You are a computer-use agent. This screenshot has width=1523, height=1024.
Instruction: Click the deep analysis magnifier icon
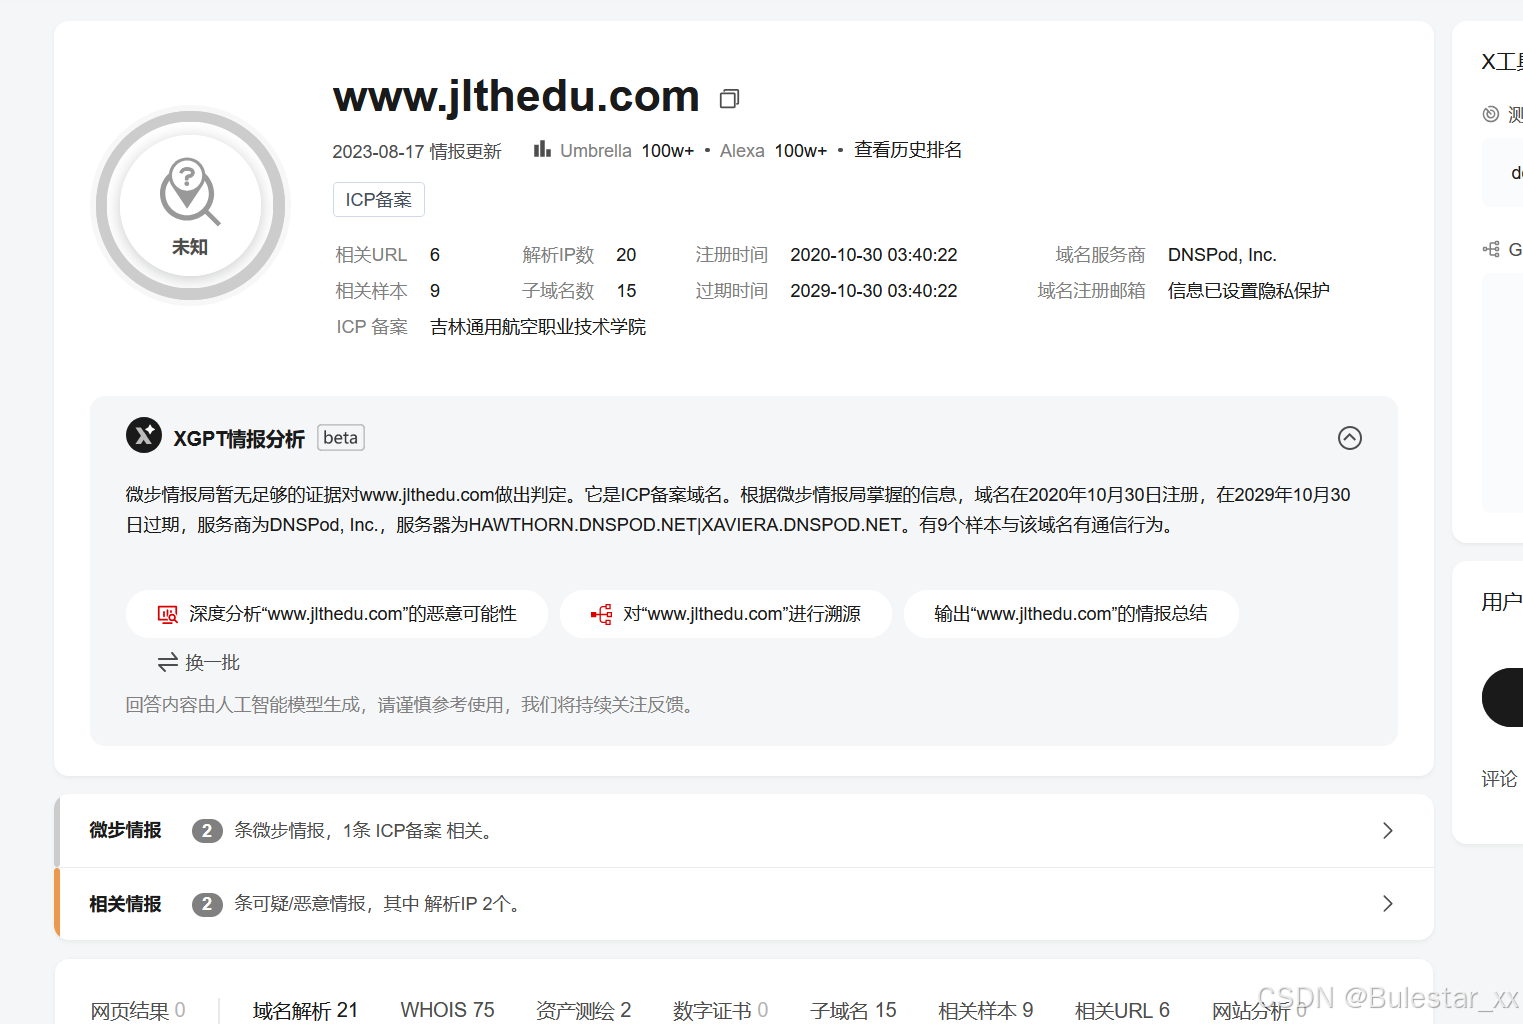coord(168,614)
